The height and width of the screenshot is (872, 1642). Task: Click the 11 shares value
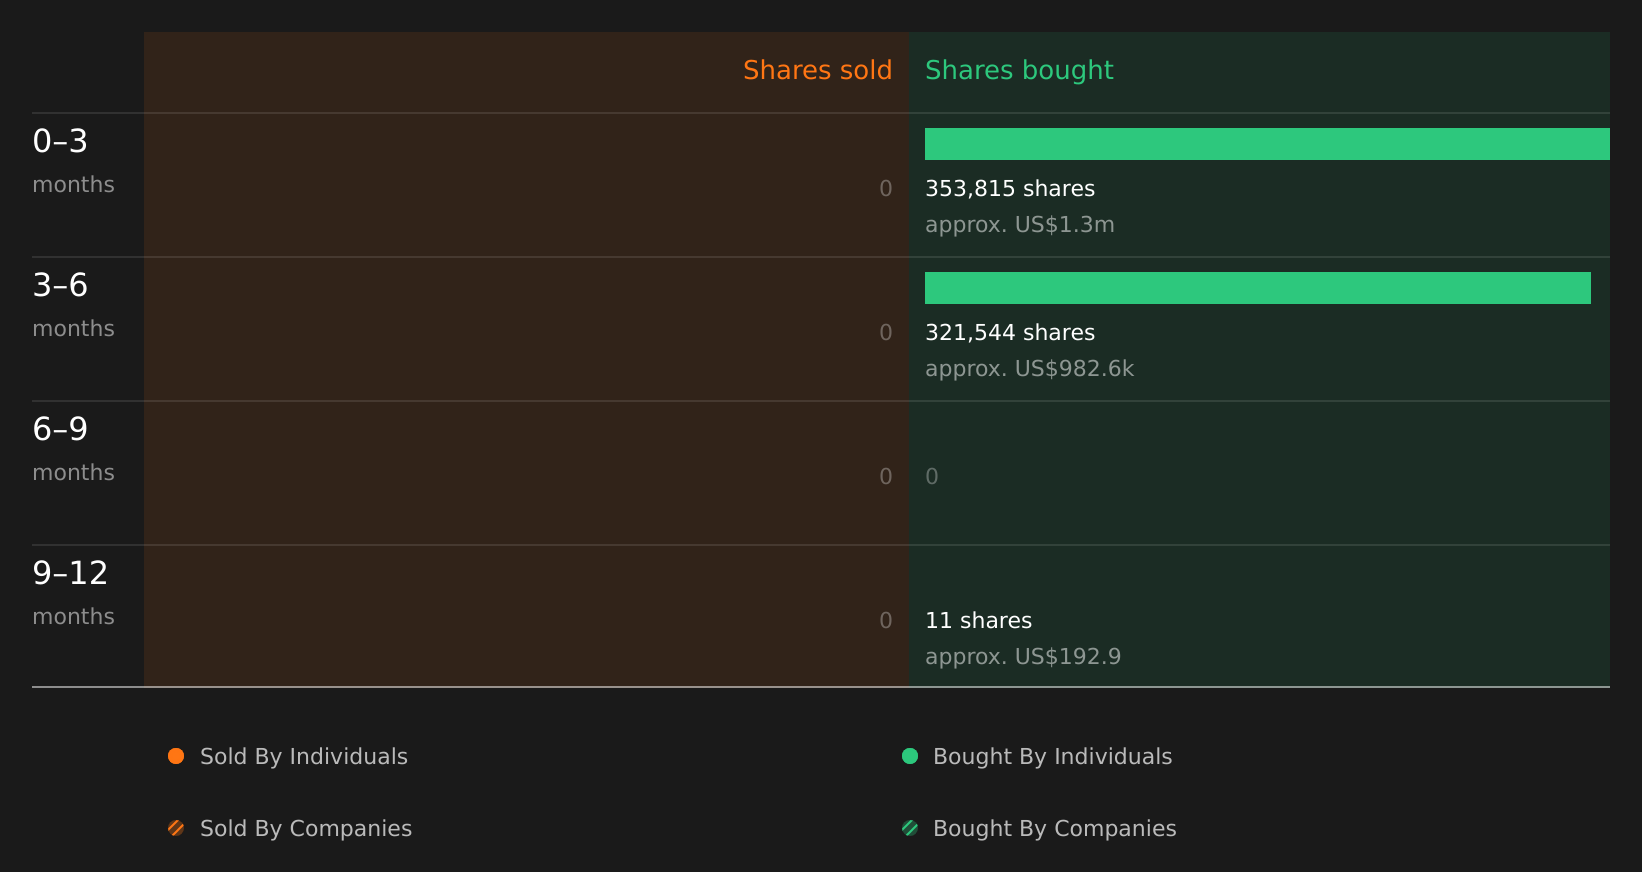(978, 621)
